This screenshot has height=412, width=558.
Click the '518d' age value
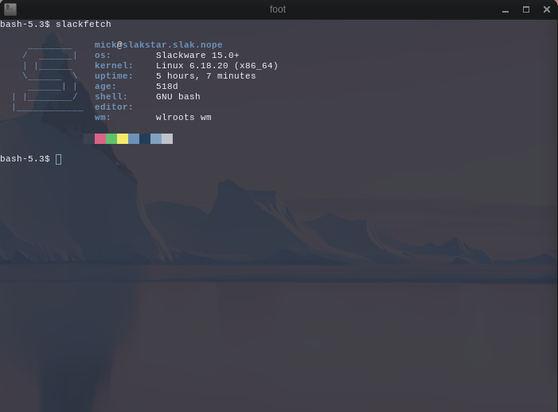(167, 86)
